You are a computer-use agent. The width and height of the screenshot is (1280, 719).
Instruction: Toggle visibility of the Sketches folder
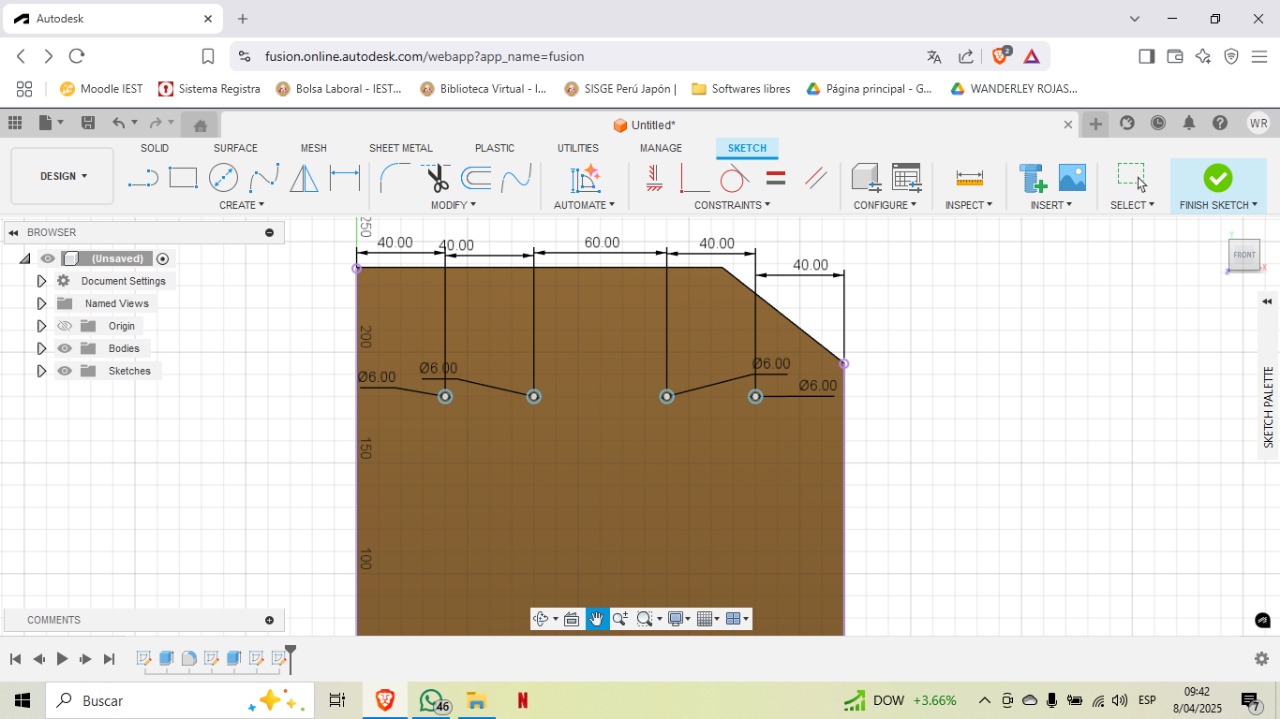(x=65, y=371)
